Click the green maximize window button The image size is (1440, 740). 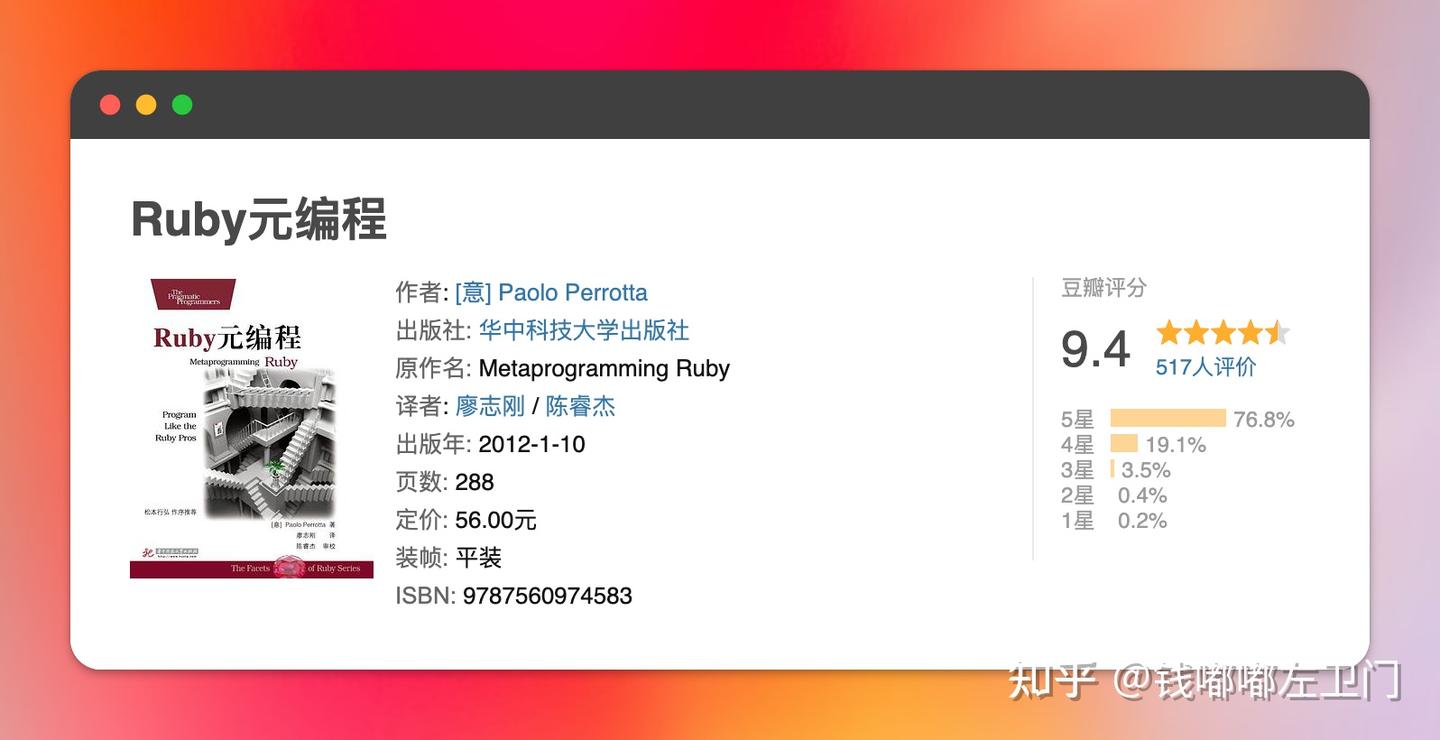pos(180,103)
